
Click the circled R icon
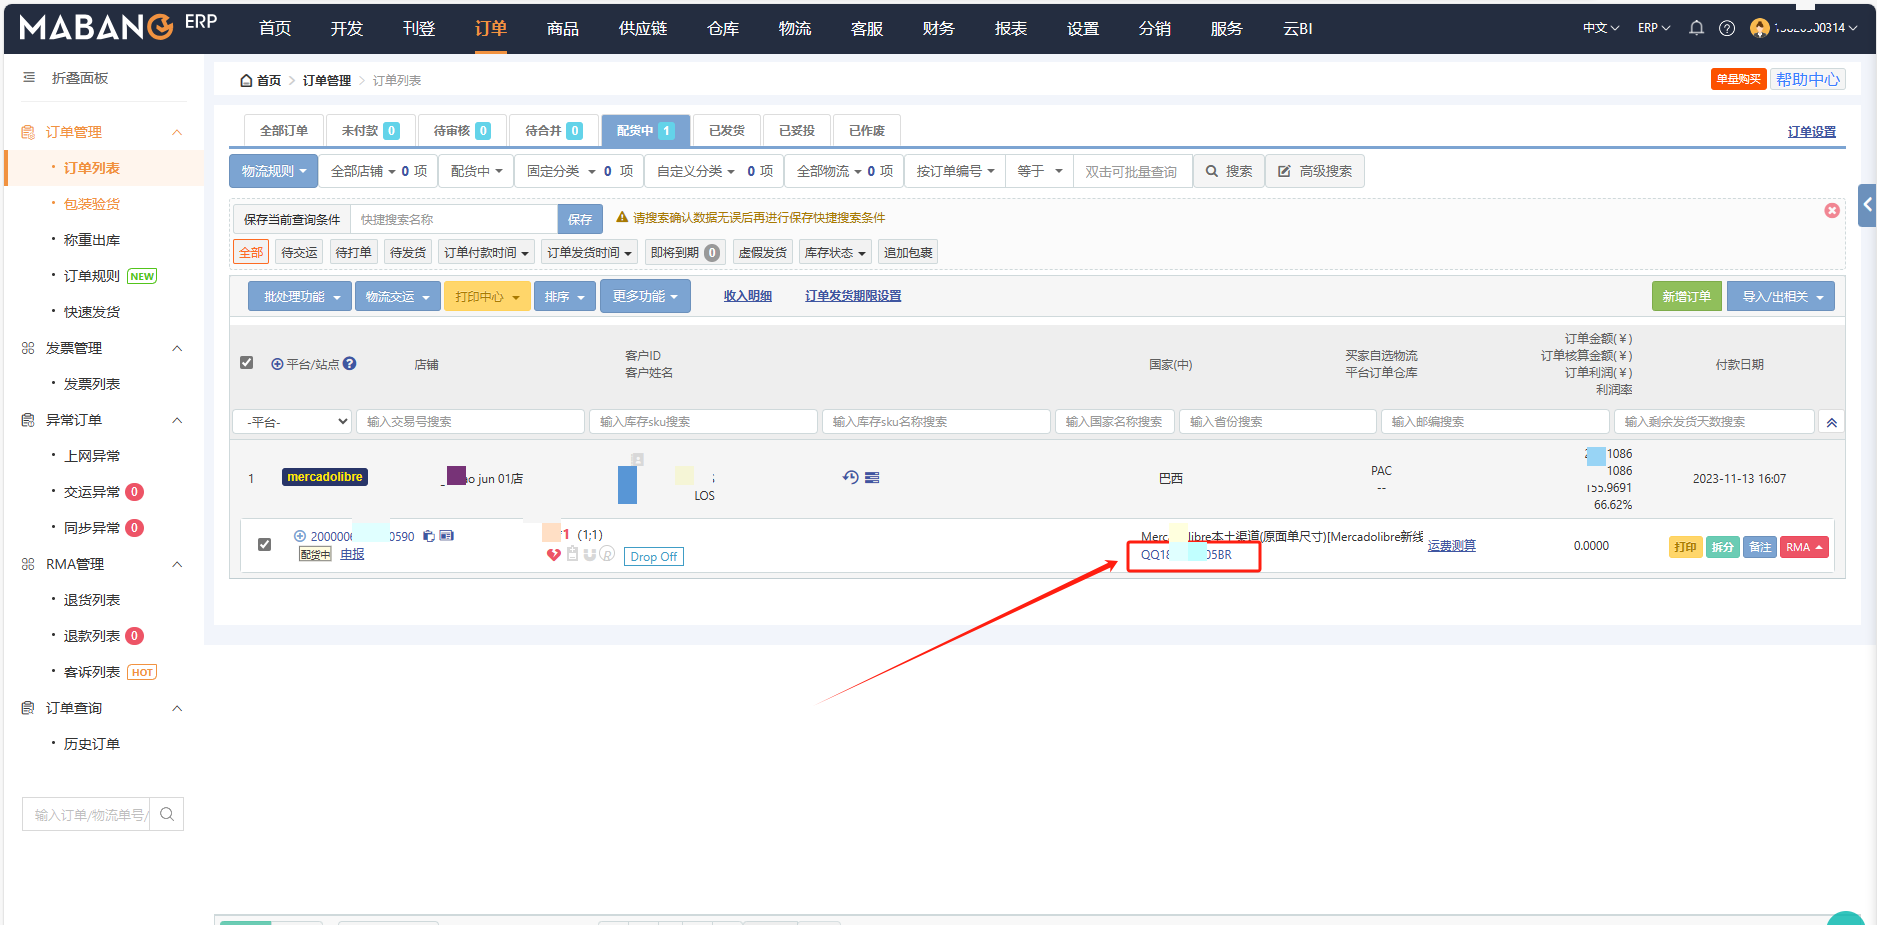pyautogui.click(x=607, y=553)
